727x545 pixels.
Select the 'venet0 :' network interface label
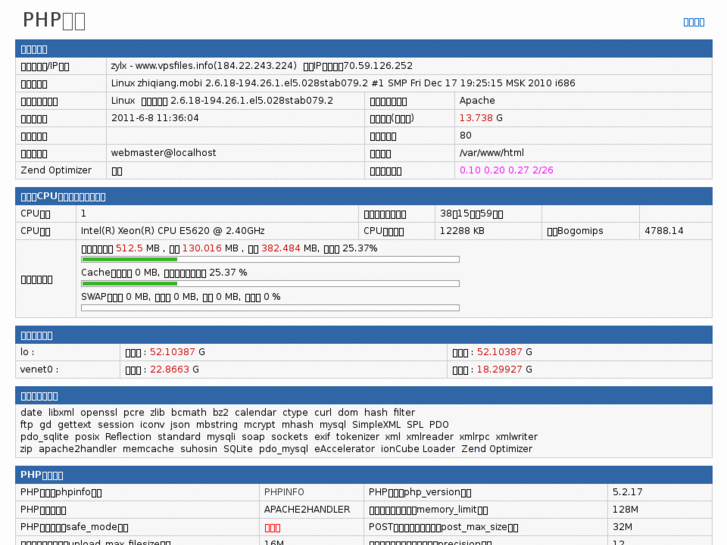click(39, 369)
